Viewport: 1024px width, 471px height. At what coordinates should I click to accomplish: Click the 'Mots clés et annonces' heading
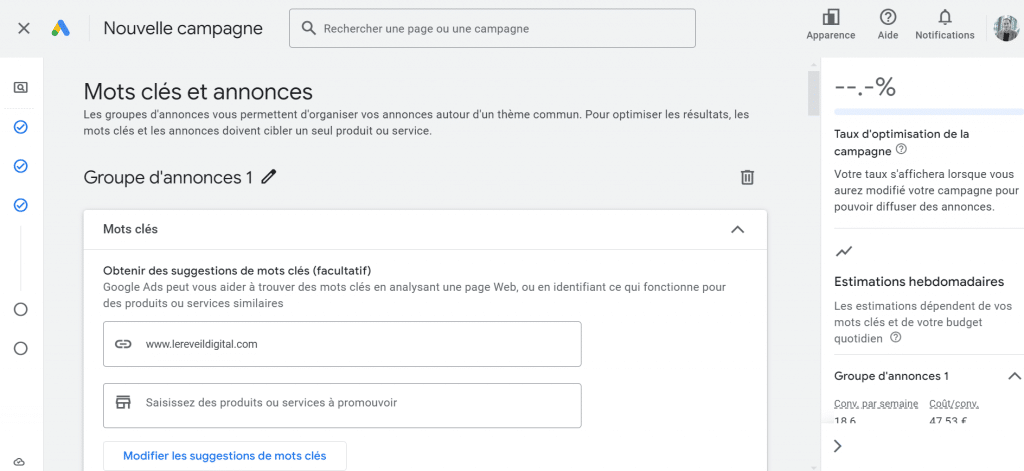coord(199,91)
